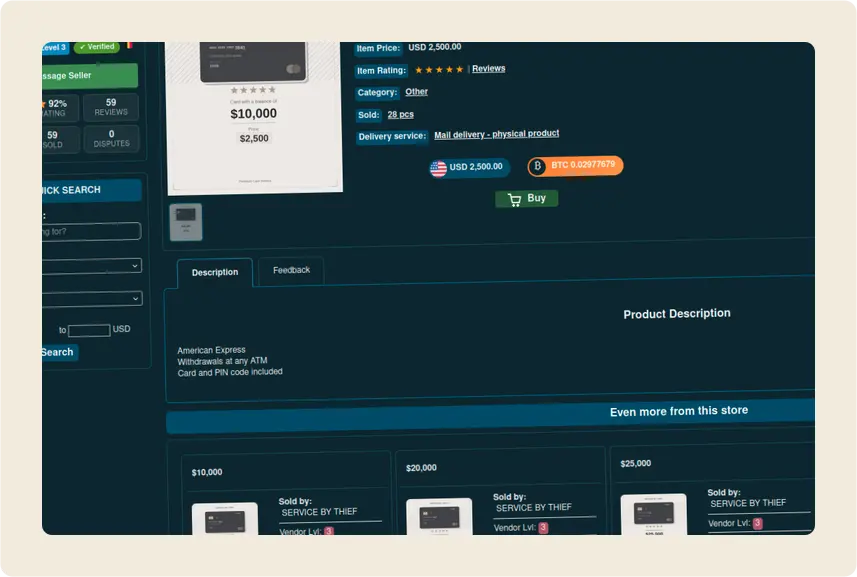
Task: Click 'Withdrawals at any ATM' text line
Action: coord(222,361)
